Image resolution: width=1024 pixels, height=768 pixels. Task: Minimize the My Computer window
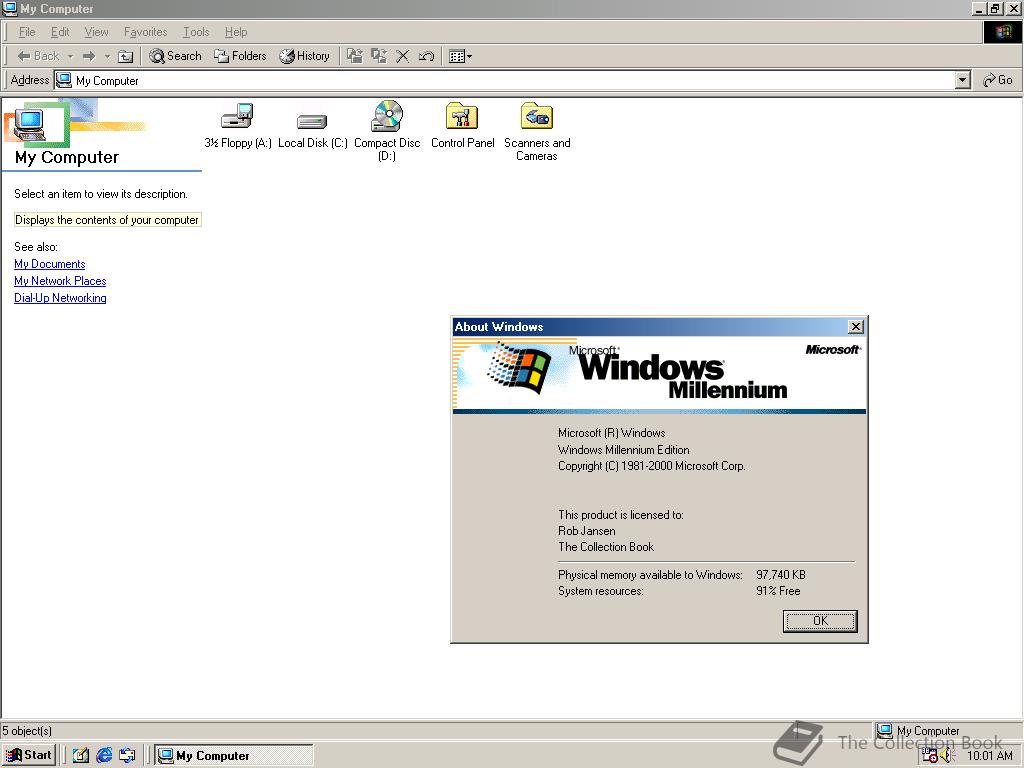tap(979, 8)
